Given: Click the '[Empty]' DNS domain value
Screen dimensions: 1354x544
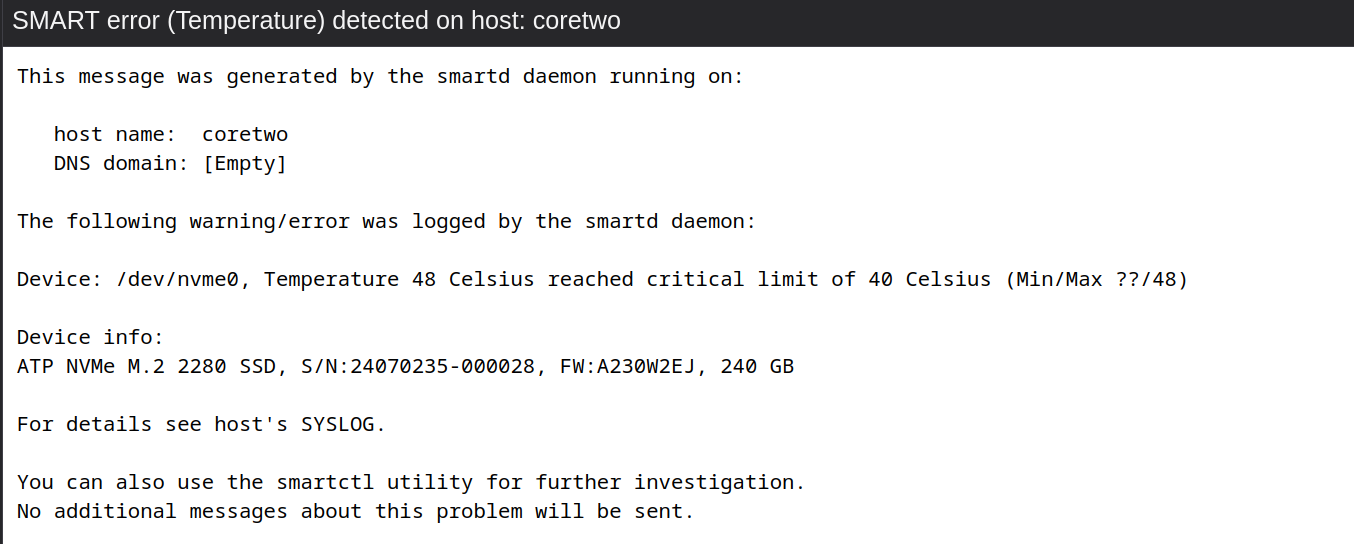Looking at the screenshot, I should coord(245,163).
